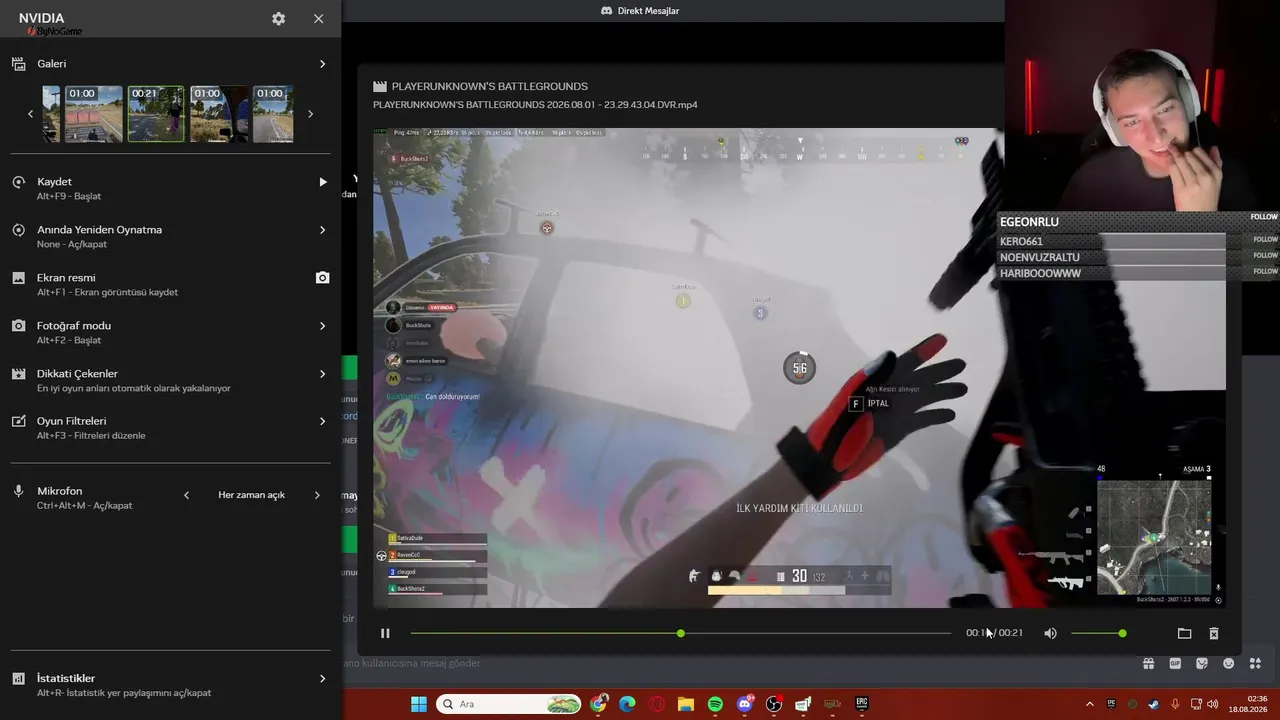This screenshot has height=720, width=1280.
Task: Expand the İstatistikler chevron
Action: click(x=322, y=679)
